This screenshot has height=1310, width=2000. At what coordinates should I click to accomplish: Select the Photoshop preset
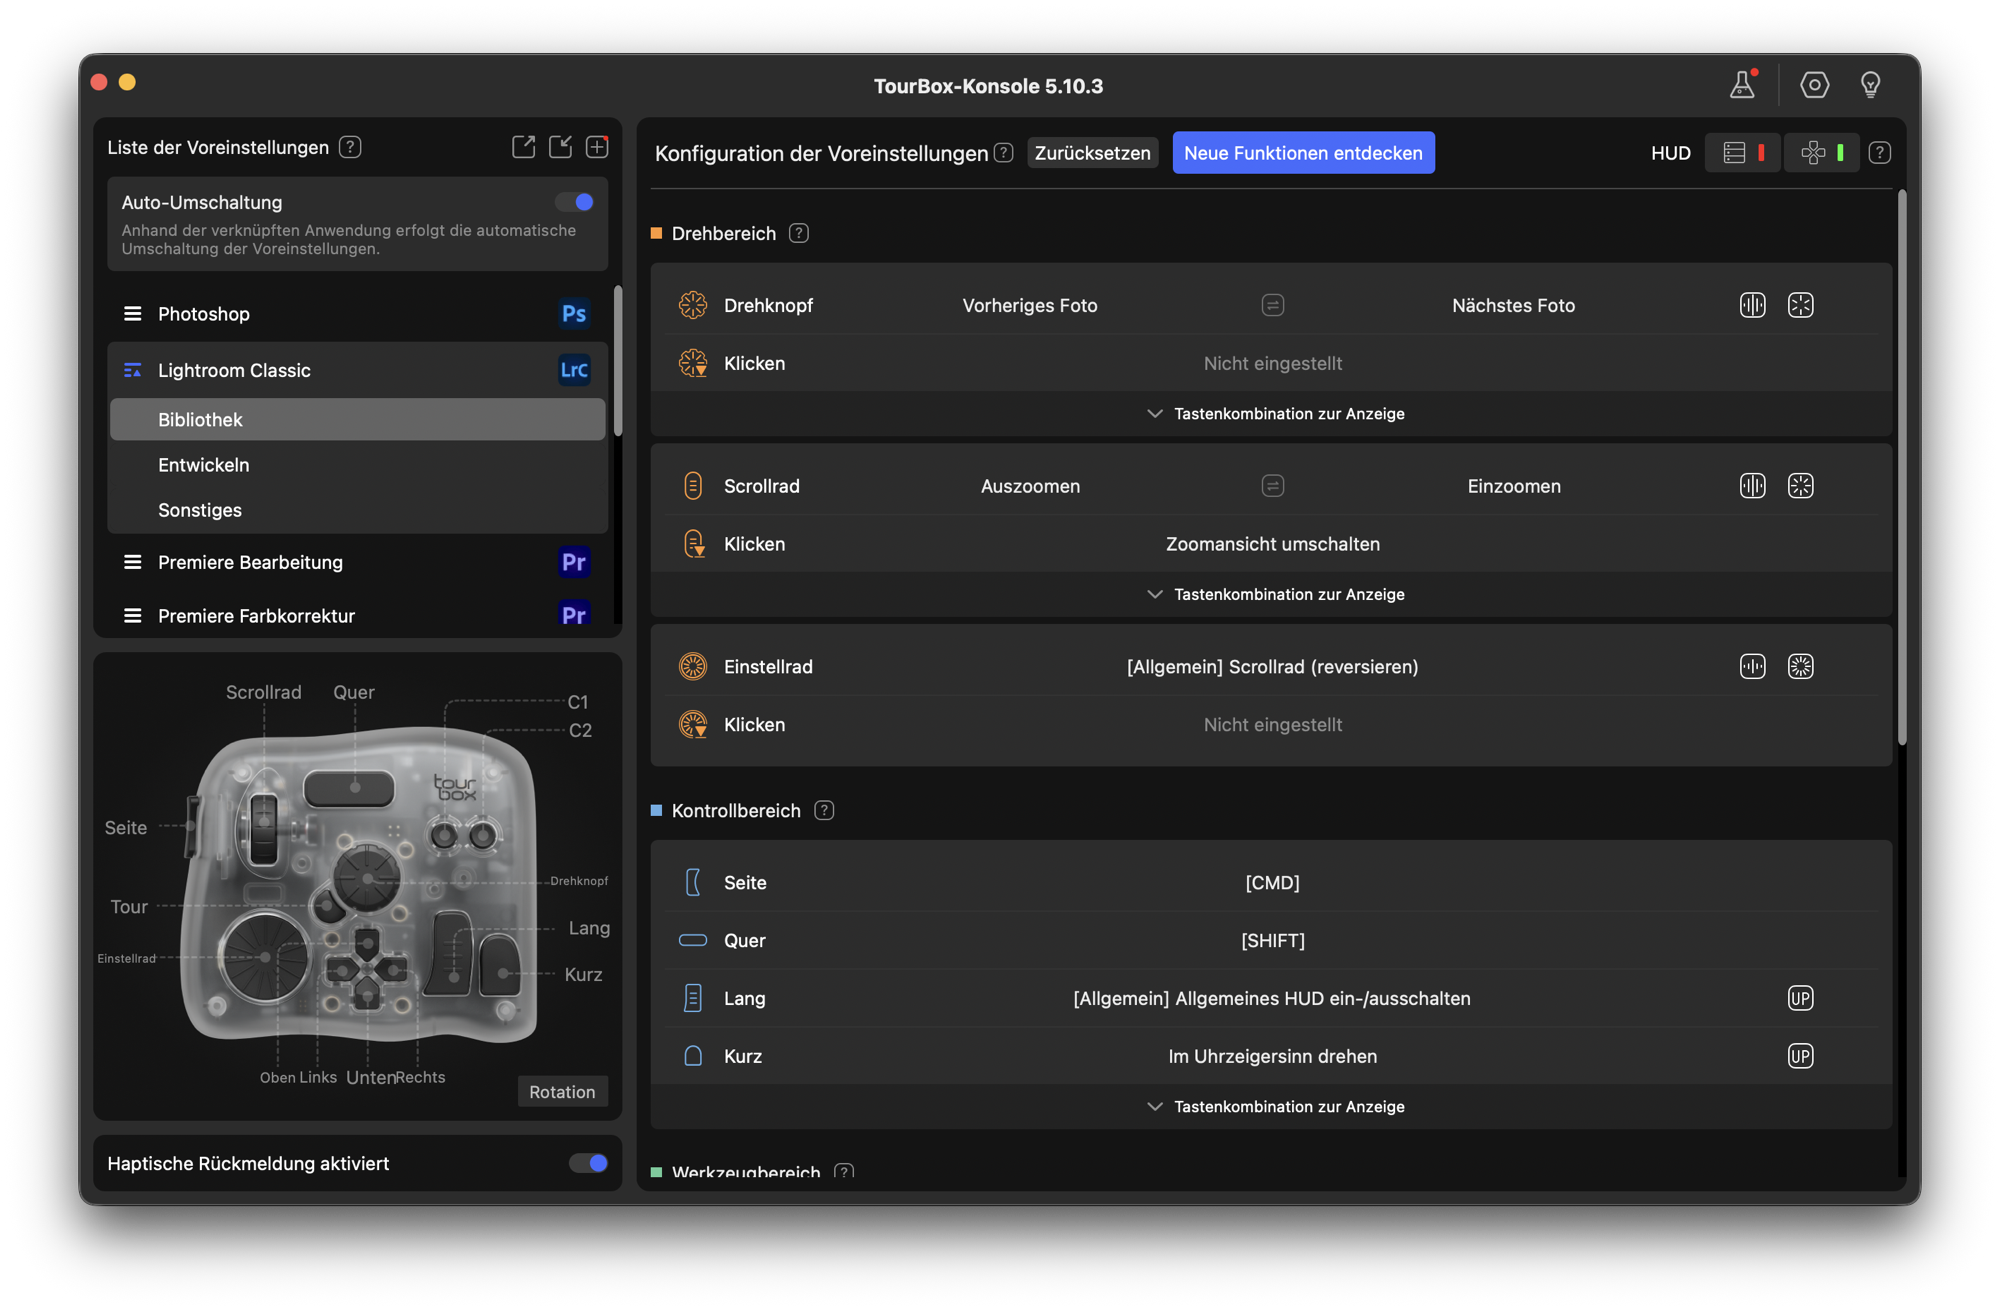click(x=204, y=314)
